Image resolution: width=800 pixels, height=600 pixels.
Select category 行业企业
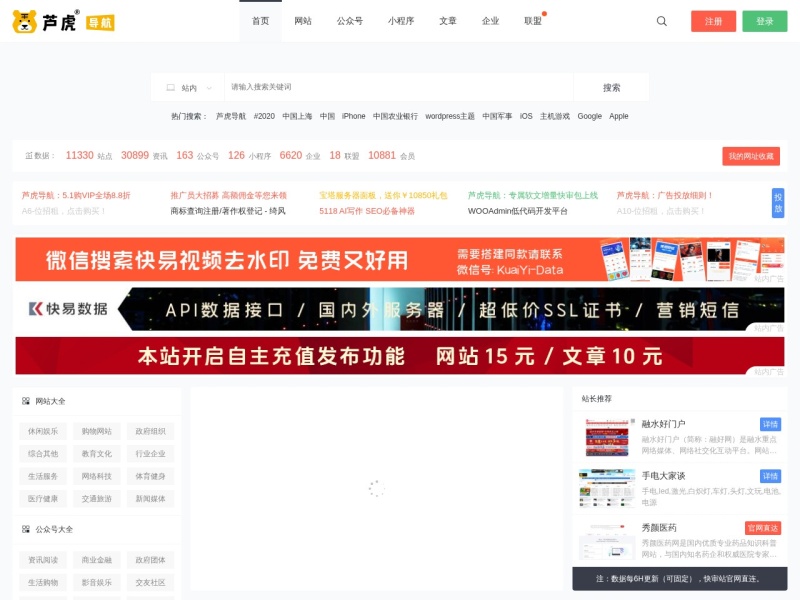151,454
